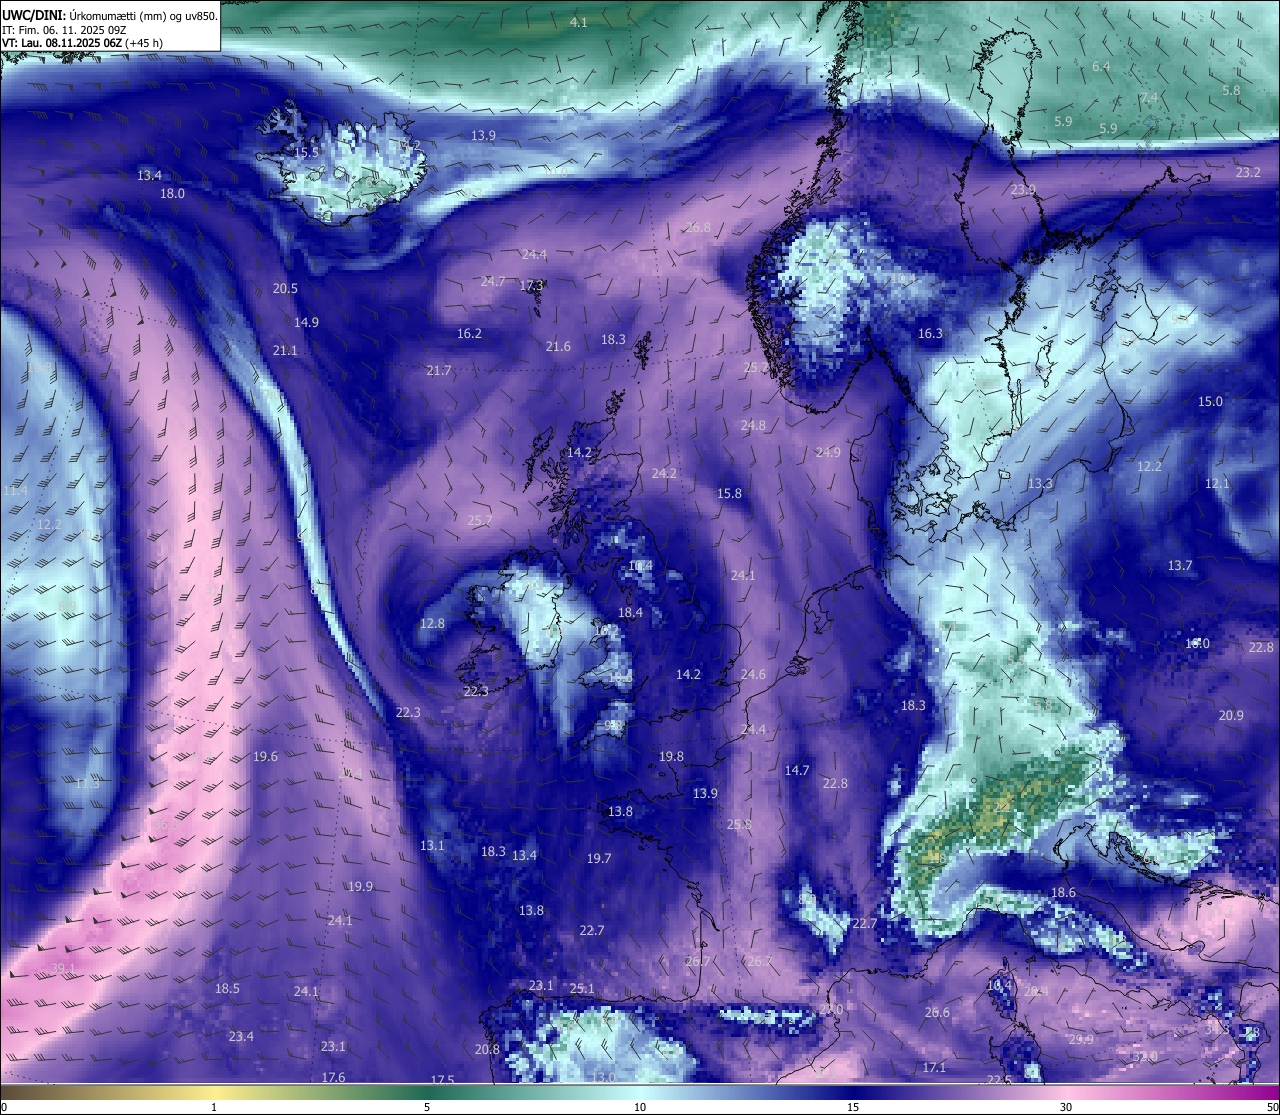Click the 6.4 value label
The width and height of the screenshot is (1280, 1115).
pos(1101,66)
